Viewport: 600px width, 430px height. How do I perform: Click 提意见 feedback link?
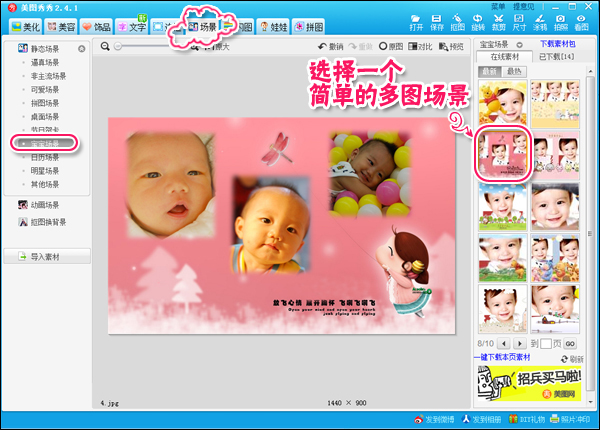click(523, 6)
